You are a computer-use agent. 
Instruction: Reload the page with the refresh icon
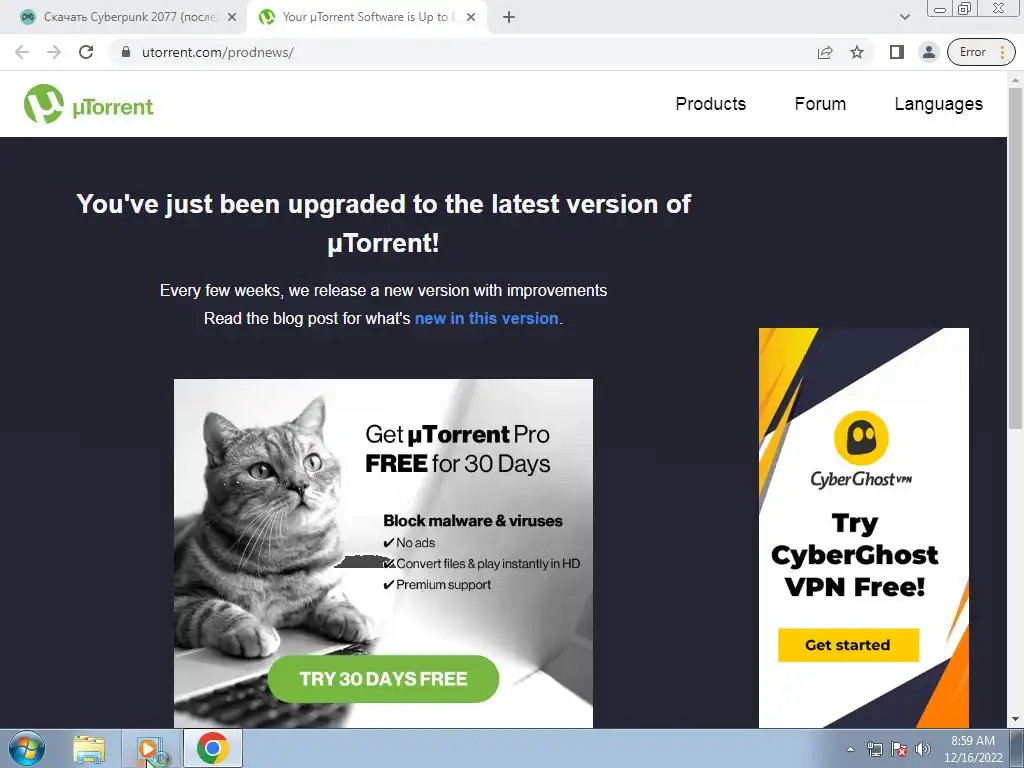tap(86, 52)
